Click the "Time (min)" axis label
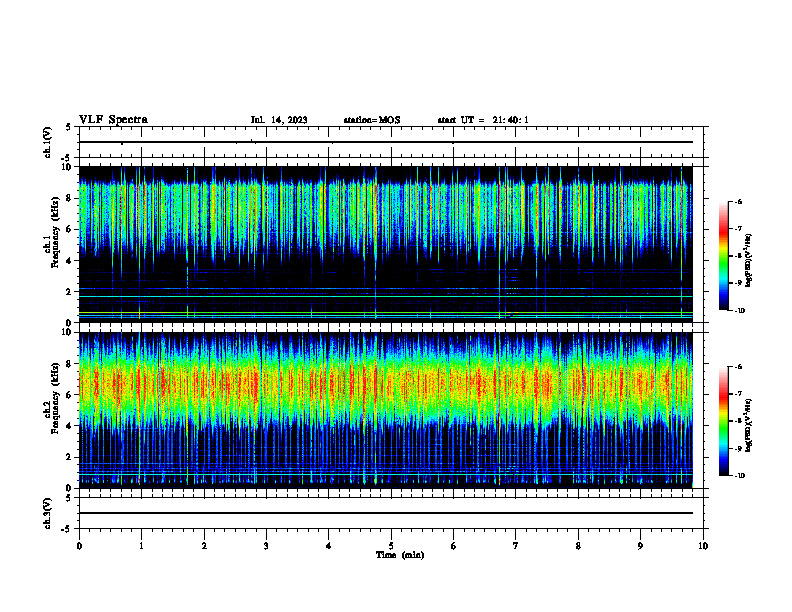 pos(400,555)
